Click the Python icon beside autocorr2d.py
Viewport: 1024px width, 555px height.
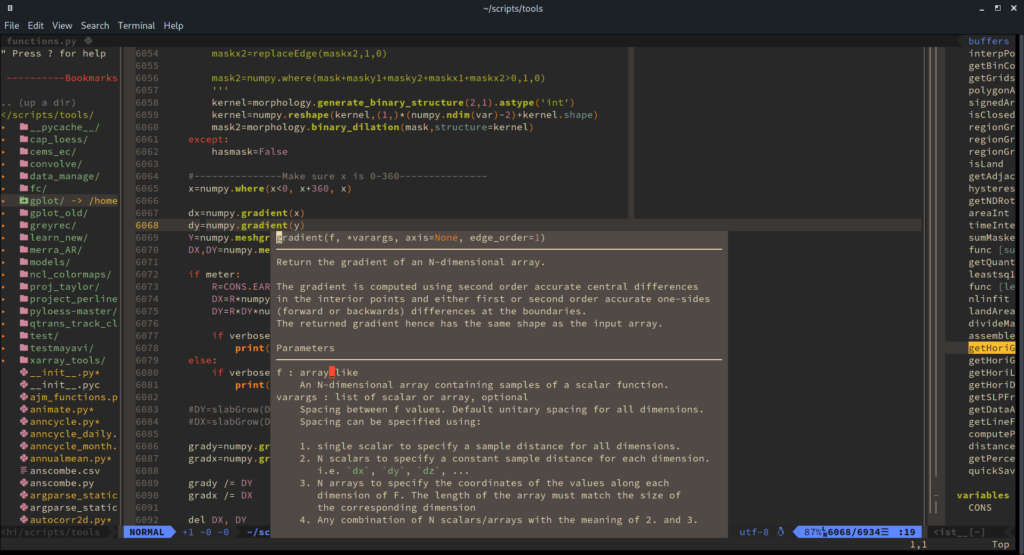(x=24, y=520)
